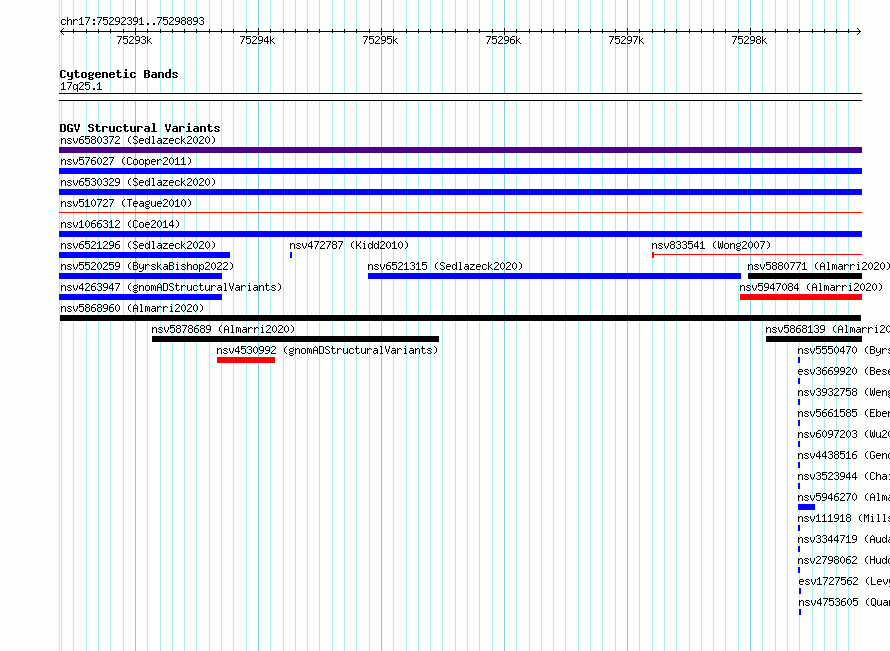Click the black bar under nsv5880771
The image size is (890, 651).
805,276
